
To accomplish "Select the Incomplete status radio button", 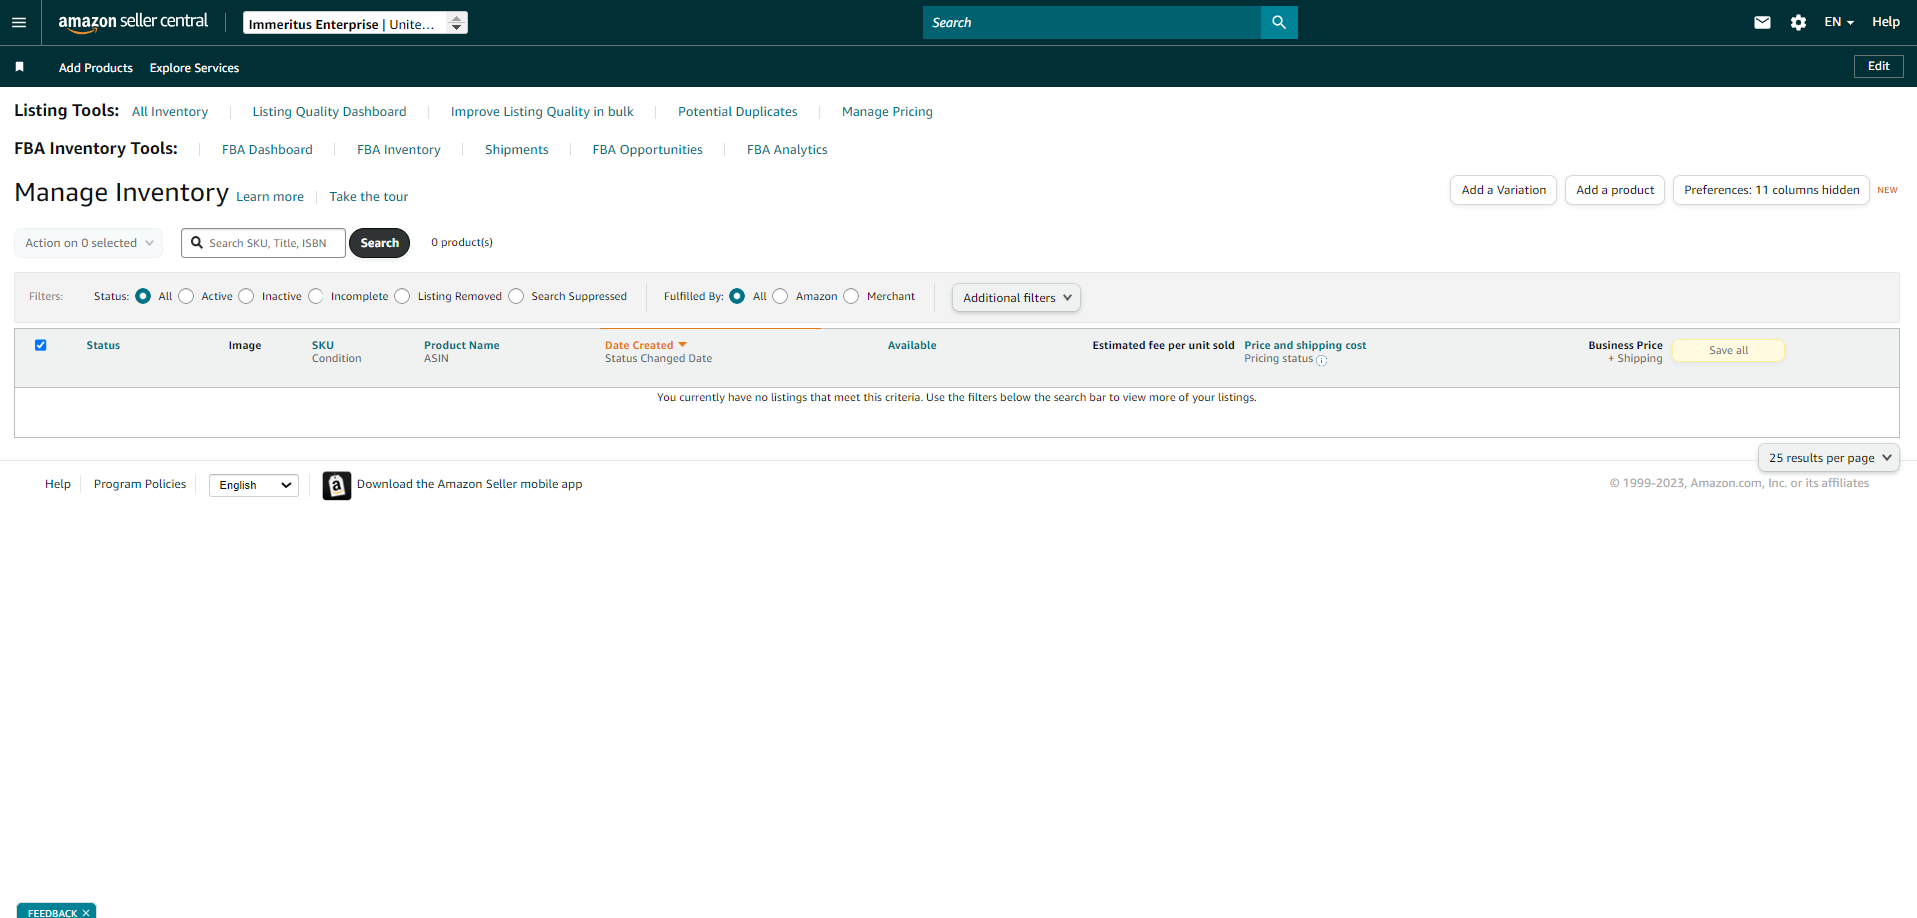I will click(x=316, y=296).
